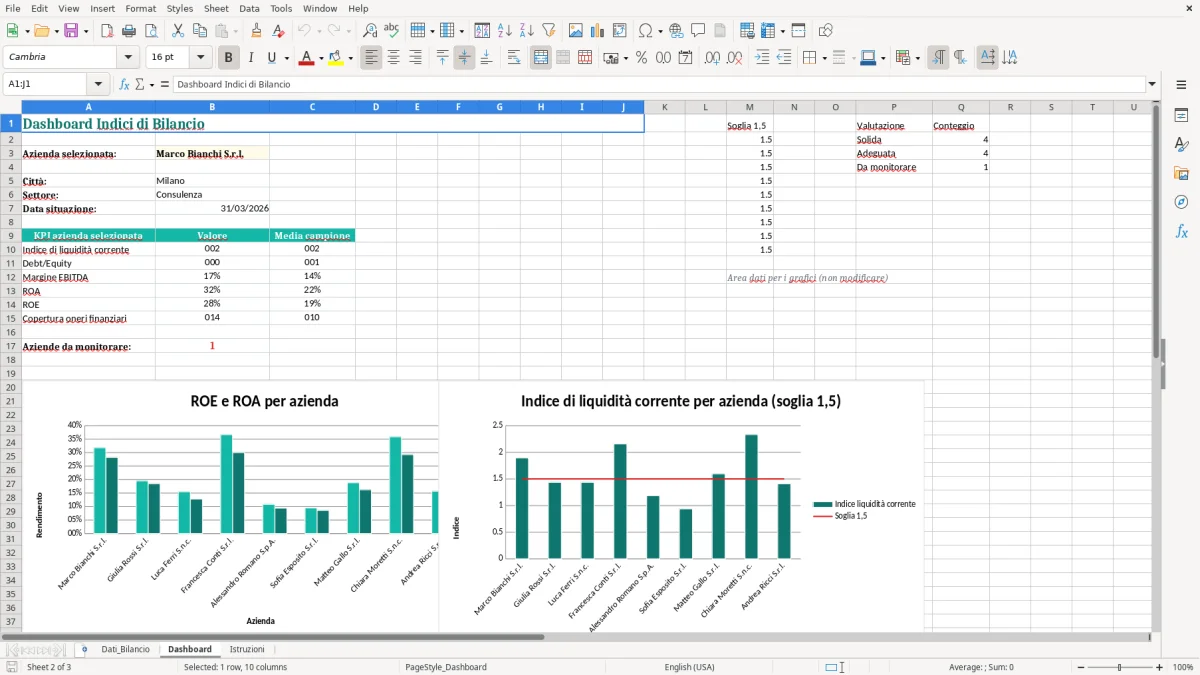
Task: Toggle Align Right
Action: coord(415,58)
